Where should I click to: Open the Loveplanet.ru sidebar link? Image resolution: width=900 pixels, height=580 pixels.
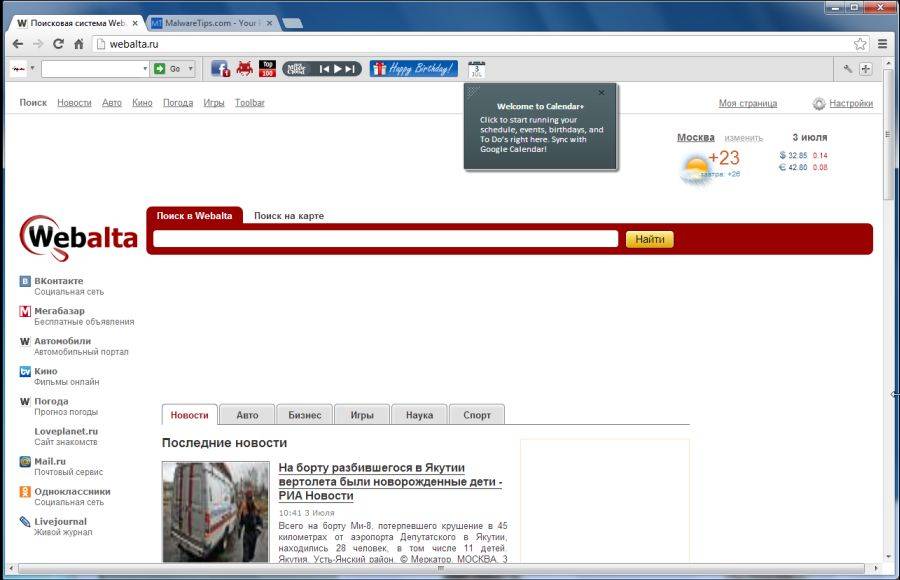[66, 431]
